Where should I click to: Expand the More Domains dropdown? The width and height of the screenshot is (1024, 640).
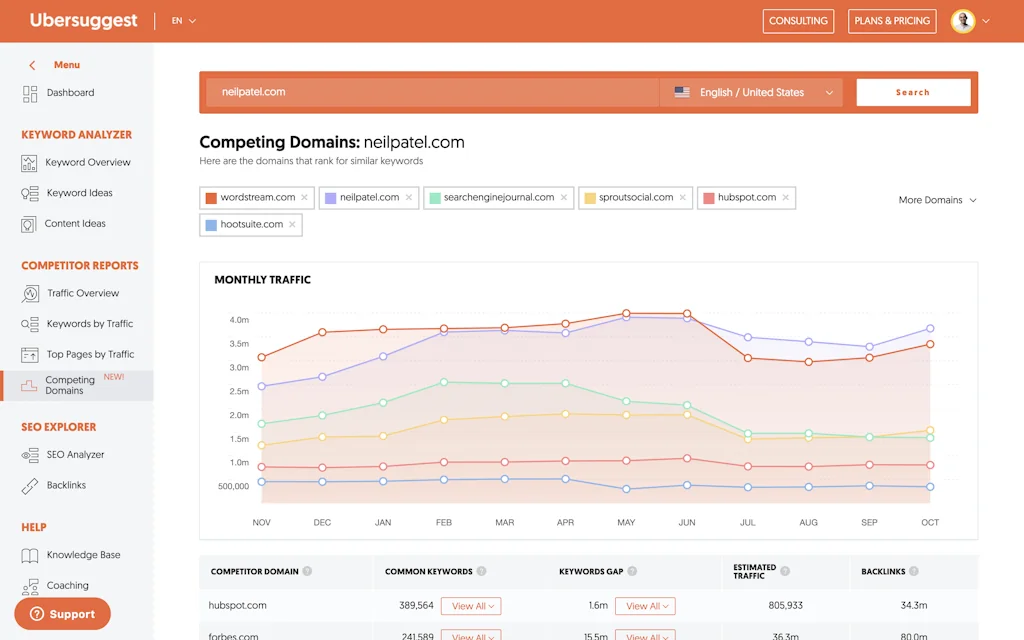tap(936, 200)
